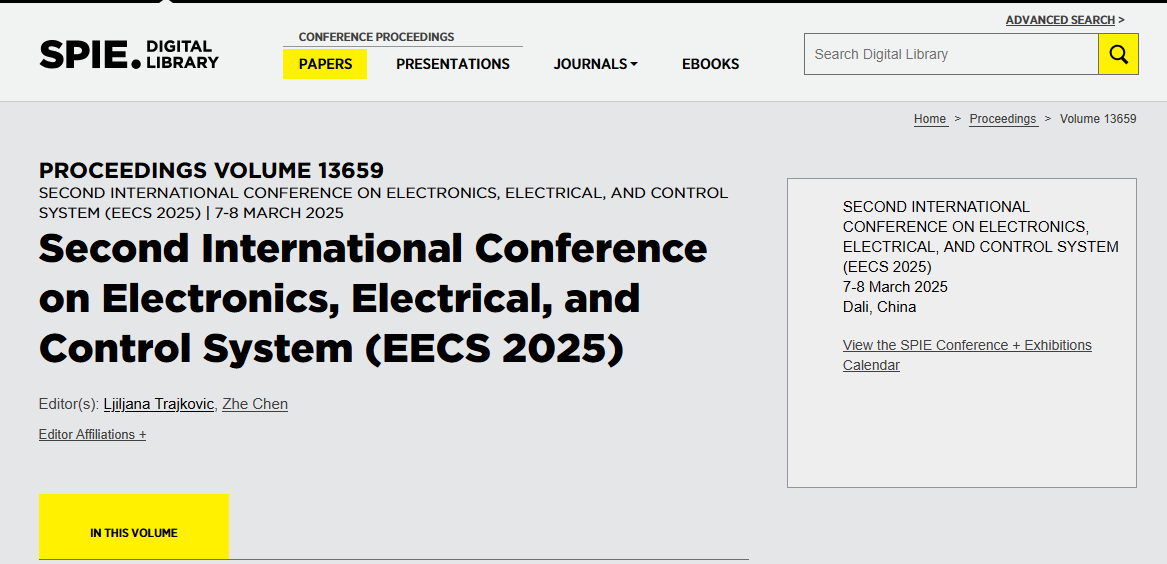Go to Home in the breadcrumb
1167x564 pixels.
pyautogui.click(x=930, y=119)
